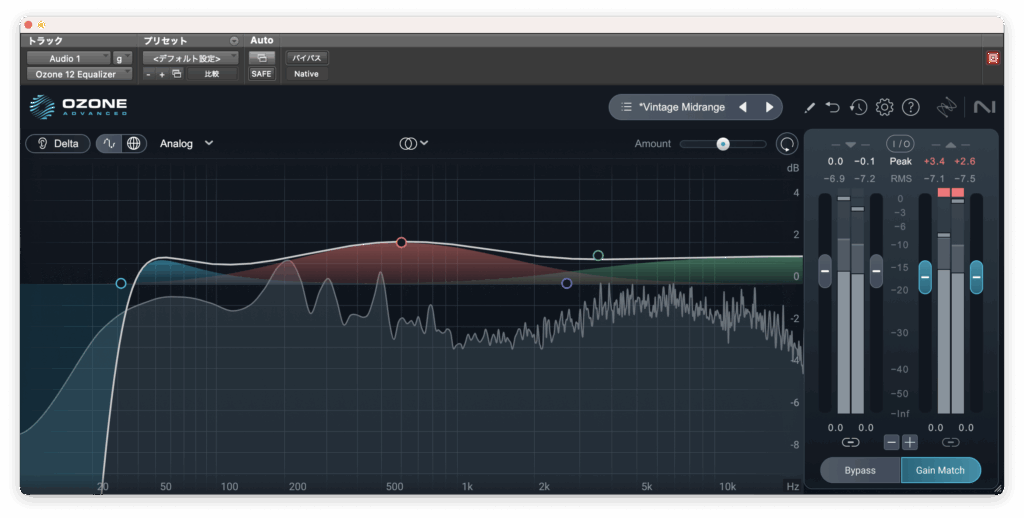The height and width of the screenshot is (518, 1024).
Task: Toggle the input gain link icon
Action: [x=850, y=442]
